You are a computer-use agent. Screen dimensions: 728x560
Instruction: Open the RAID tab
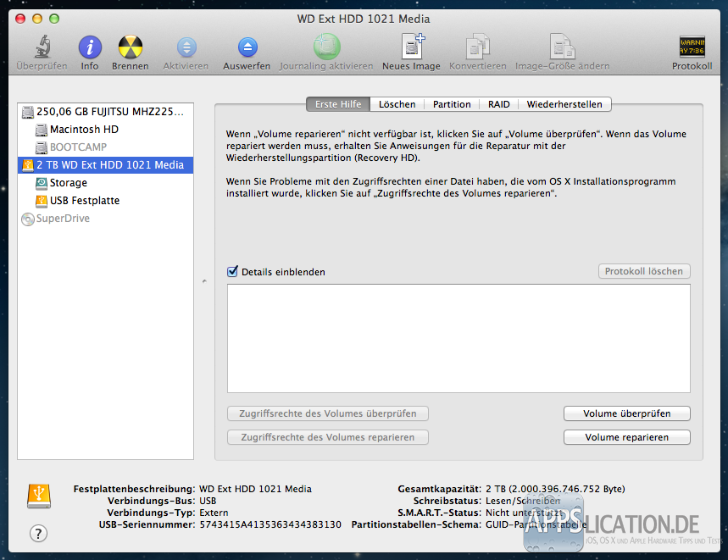(x=499, y=104)
